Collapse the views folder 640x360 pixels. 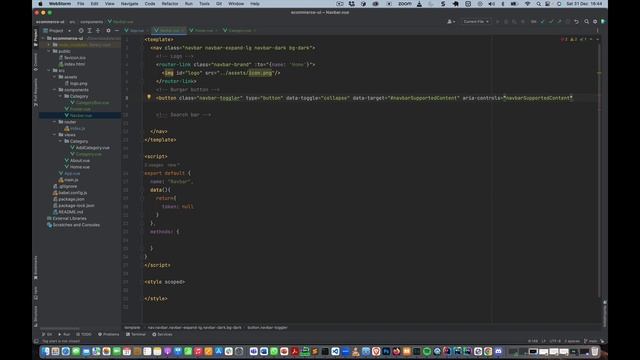[x=55, y=135]
